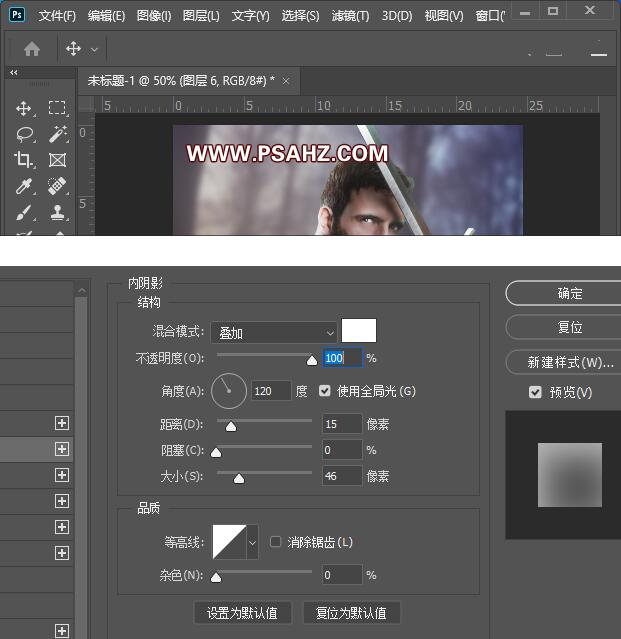Select the Lasso tool
Screen dimensions: 621x639
[25, 134]
